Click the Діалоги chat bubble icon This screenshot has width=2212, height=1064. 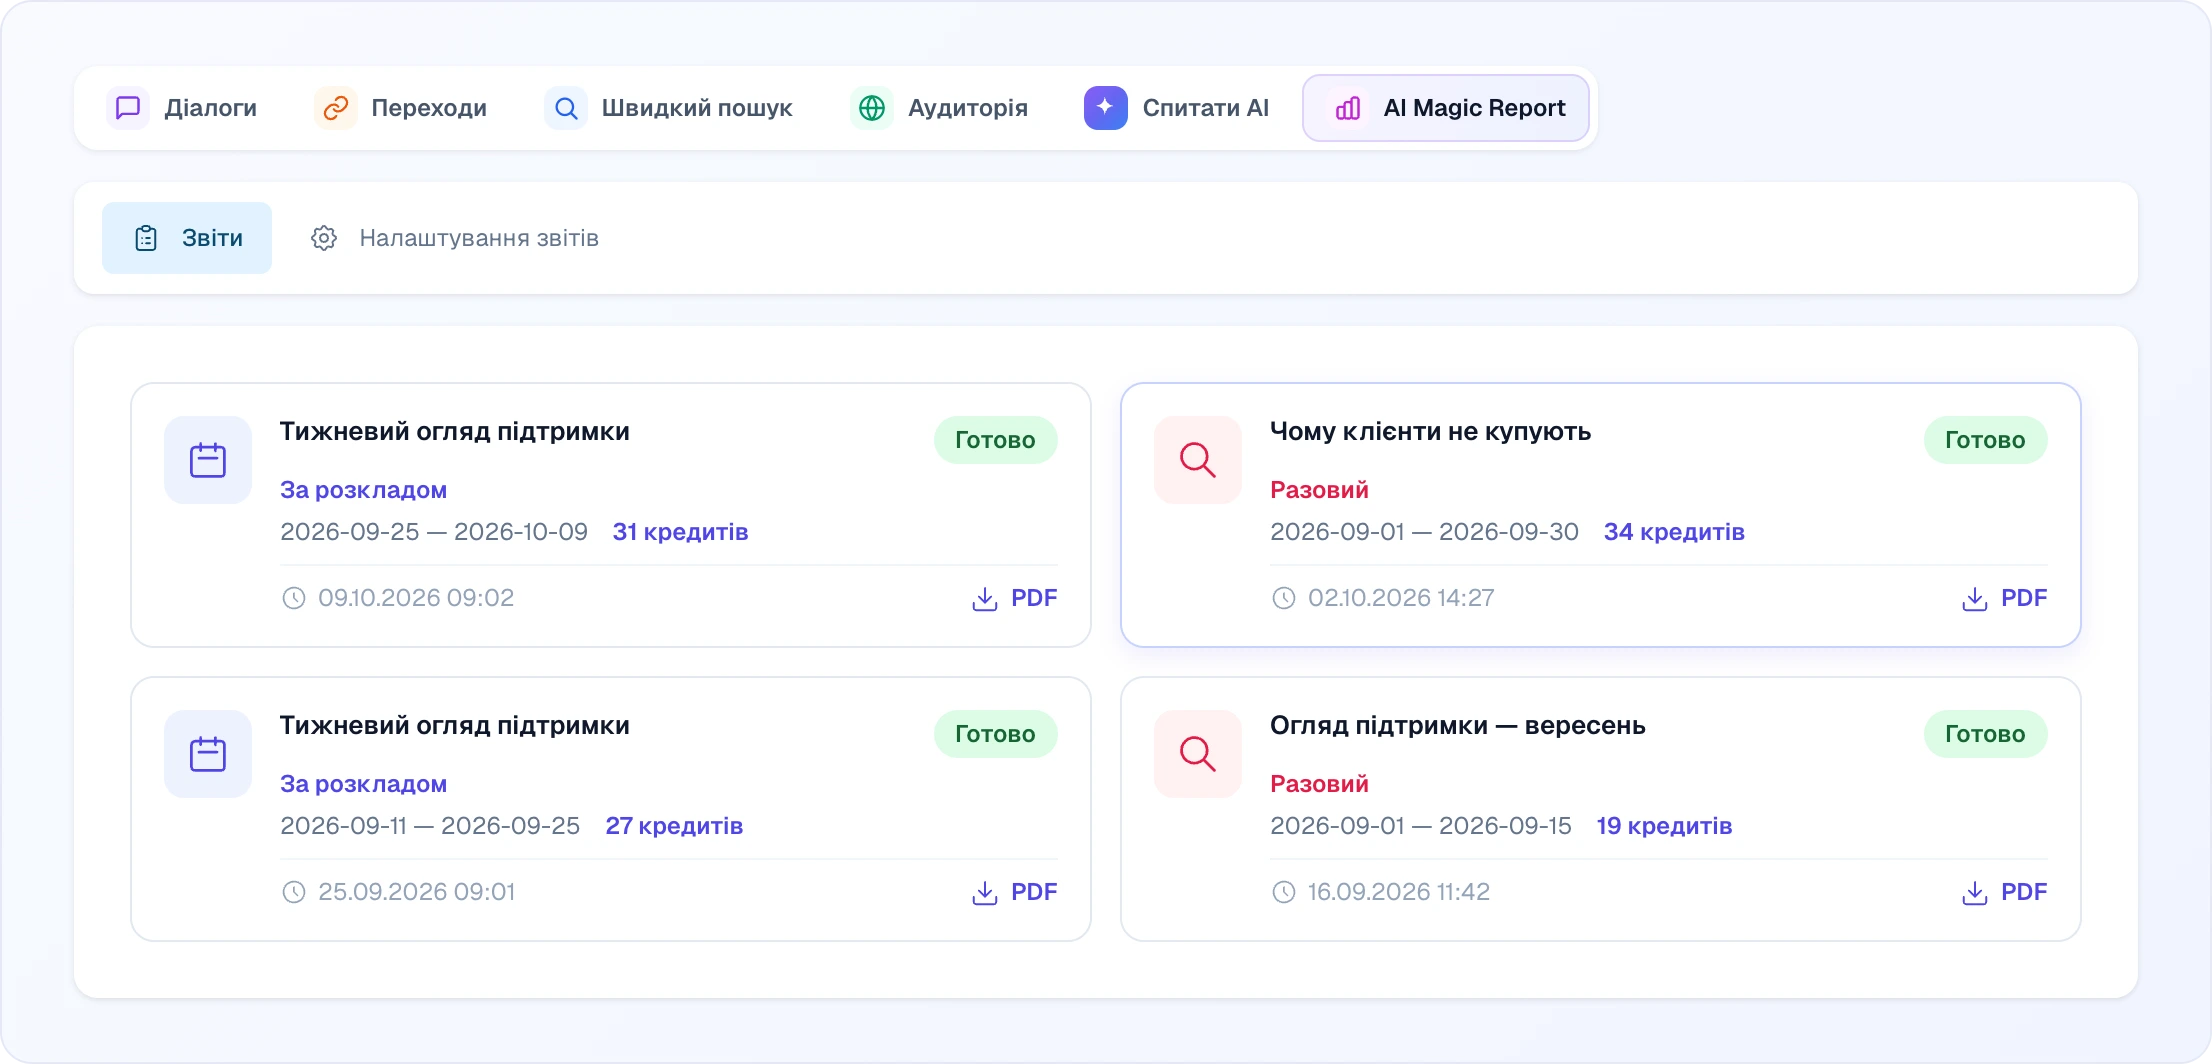click(x=128, y=108)
